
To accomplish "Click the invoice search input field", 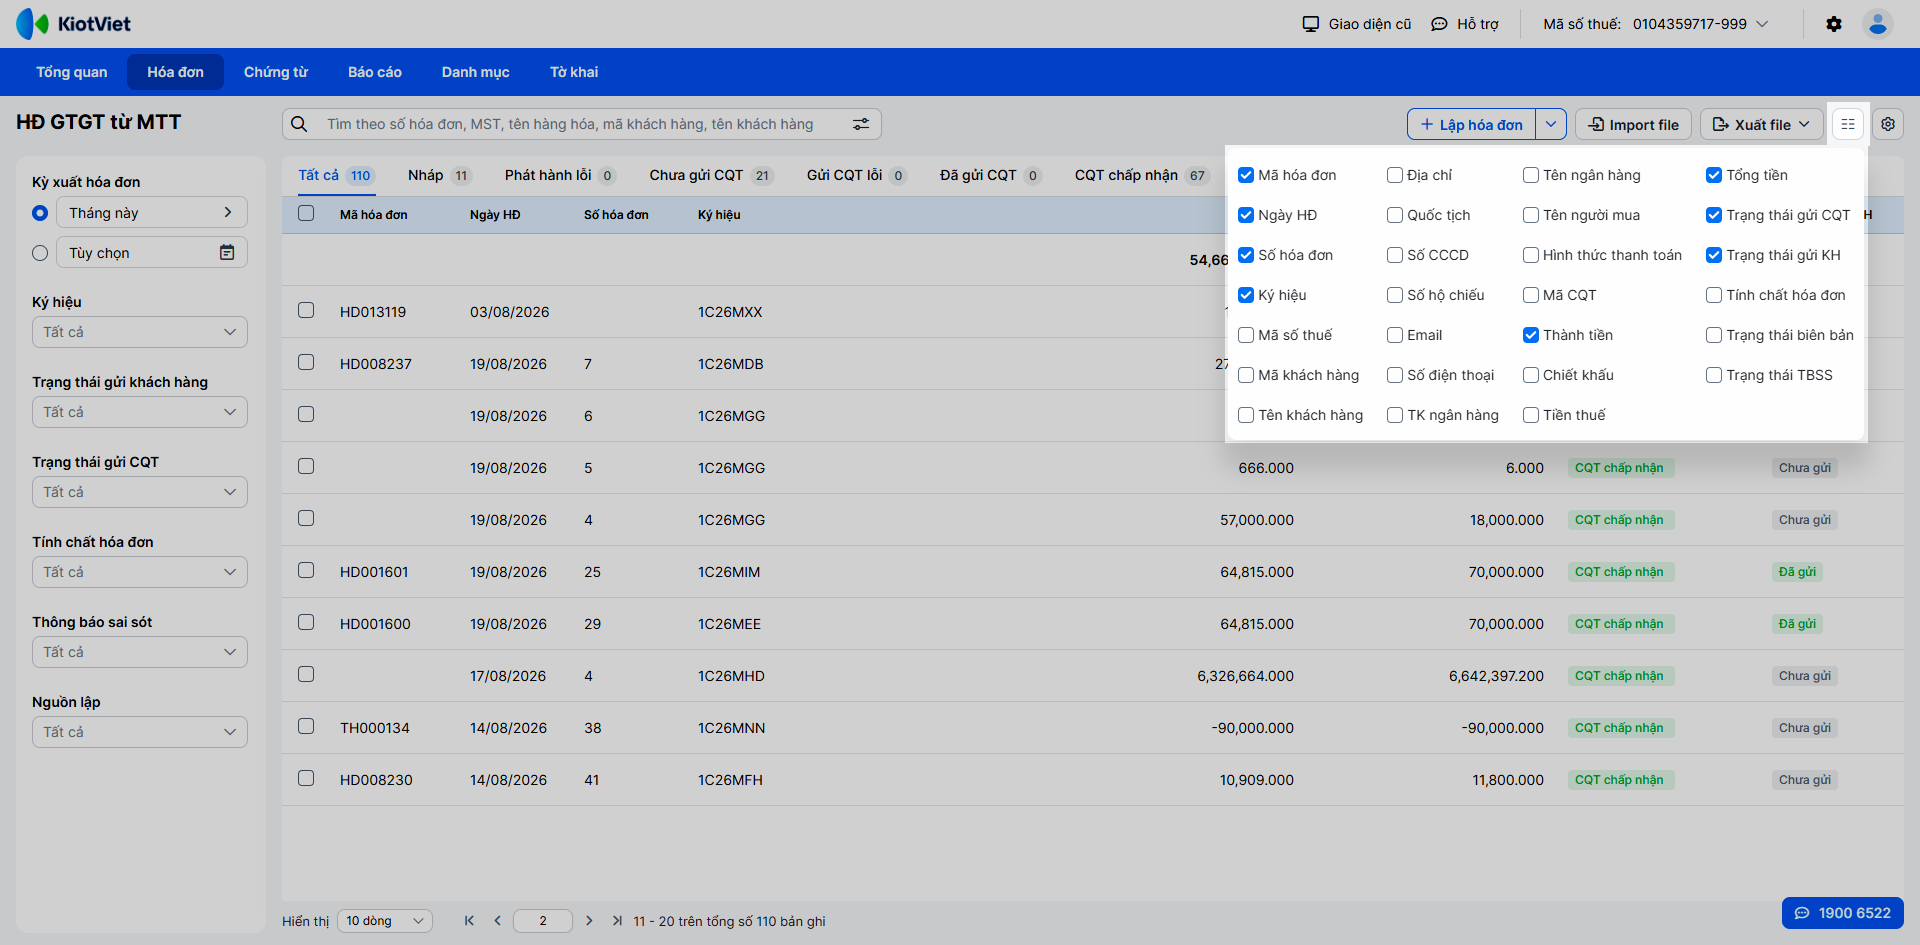I will pyautogui.click(x=580, y=124).
